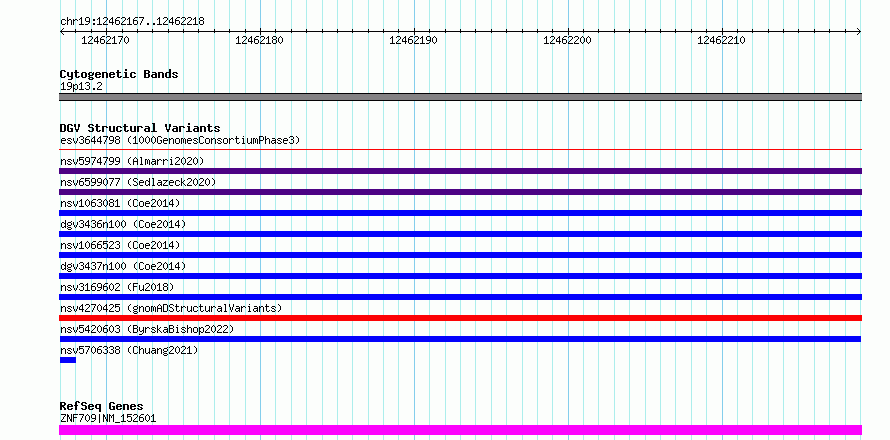This screenshot has width=890, height=440.
Task: Click the purple nsv6599077 variant bar
Action: (460, 192)
